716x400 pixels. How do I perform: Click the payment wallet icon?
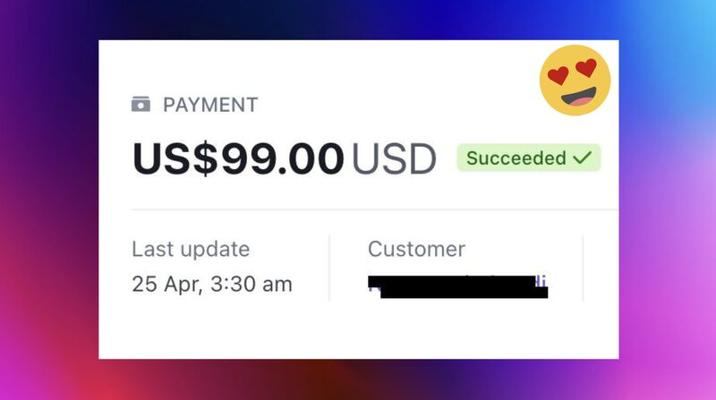click(141, 104)
